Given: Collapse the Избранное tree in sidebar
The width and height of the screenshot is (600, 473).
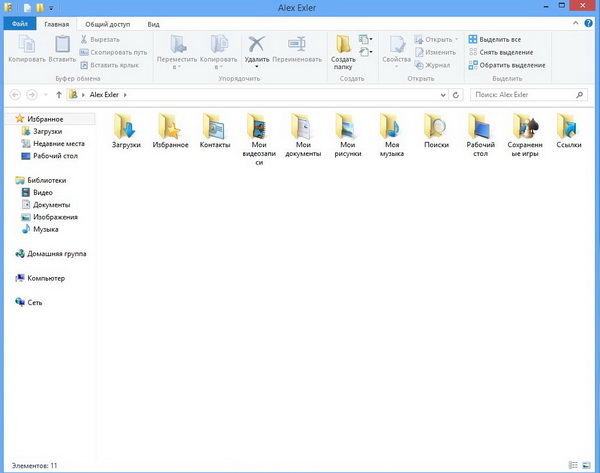Looking at the screenshot, I should coord(9,119).
